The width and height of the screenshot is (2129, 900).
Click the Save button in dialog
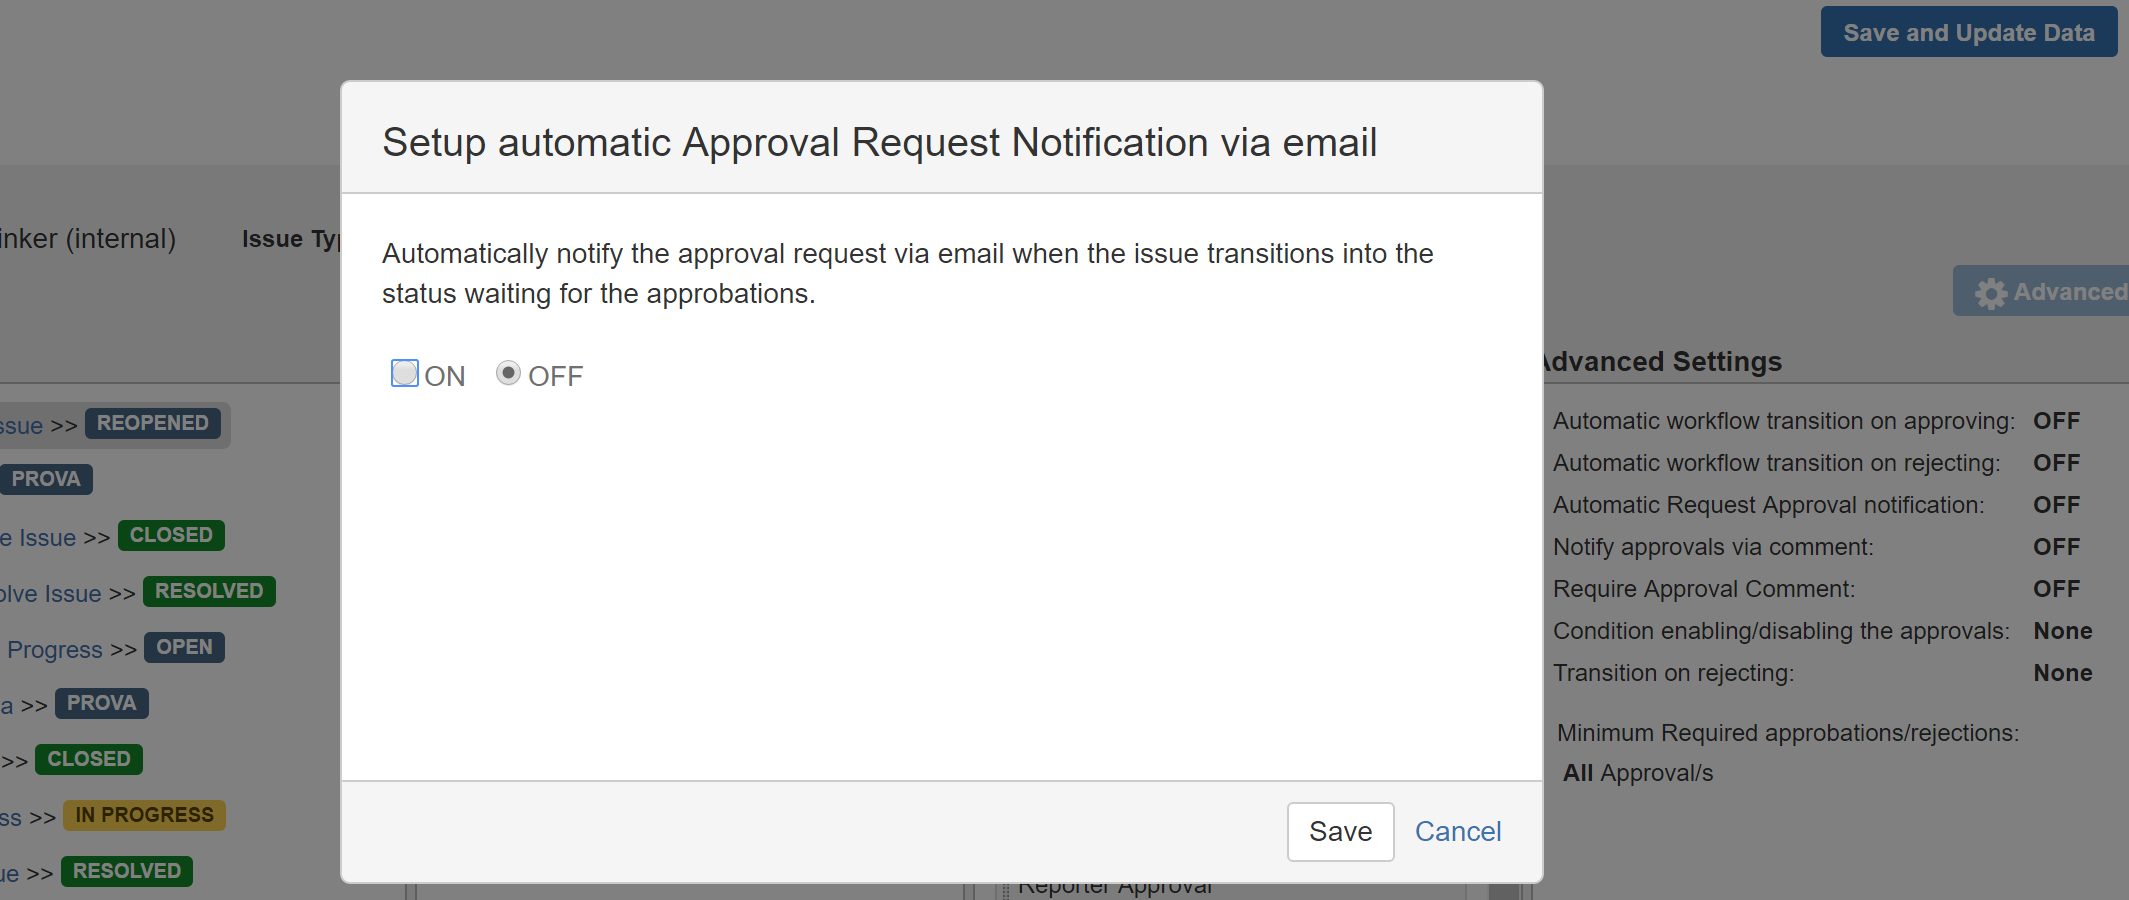[x=1339, y=831]
